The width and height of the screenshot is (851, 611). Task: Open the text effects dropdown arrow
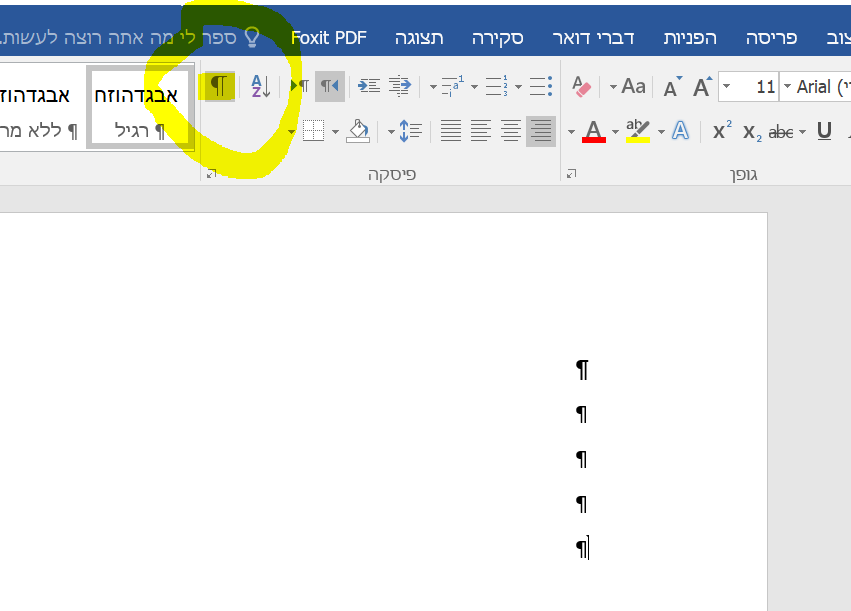tap(661, 132)
